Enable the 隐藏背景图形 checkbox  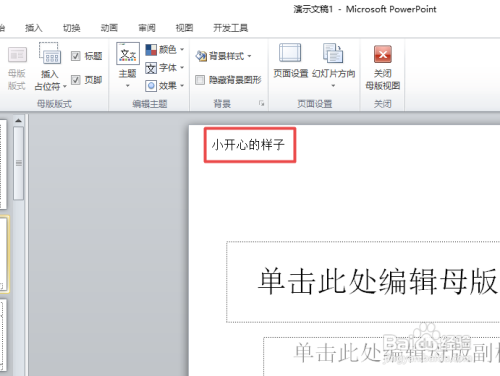(200, 80)
